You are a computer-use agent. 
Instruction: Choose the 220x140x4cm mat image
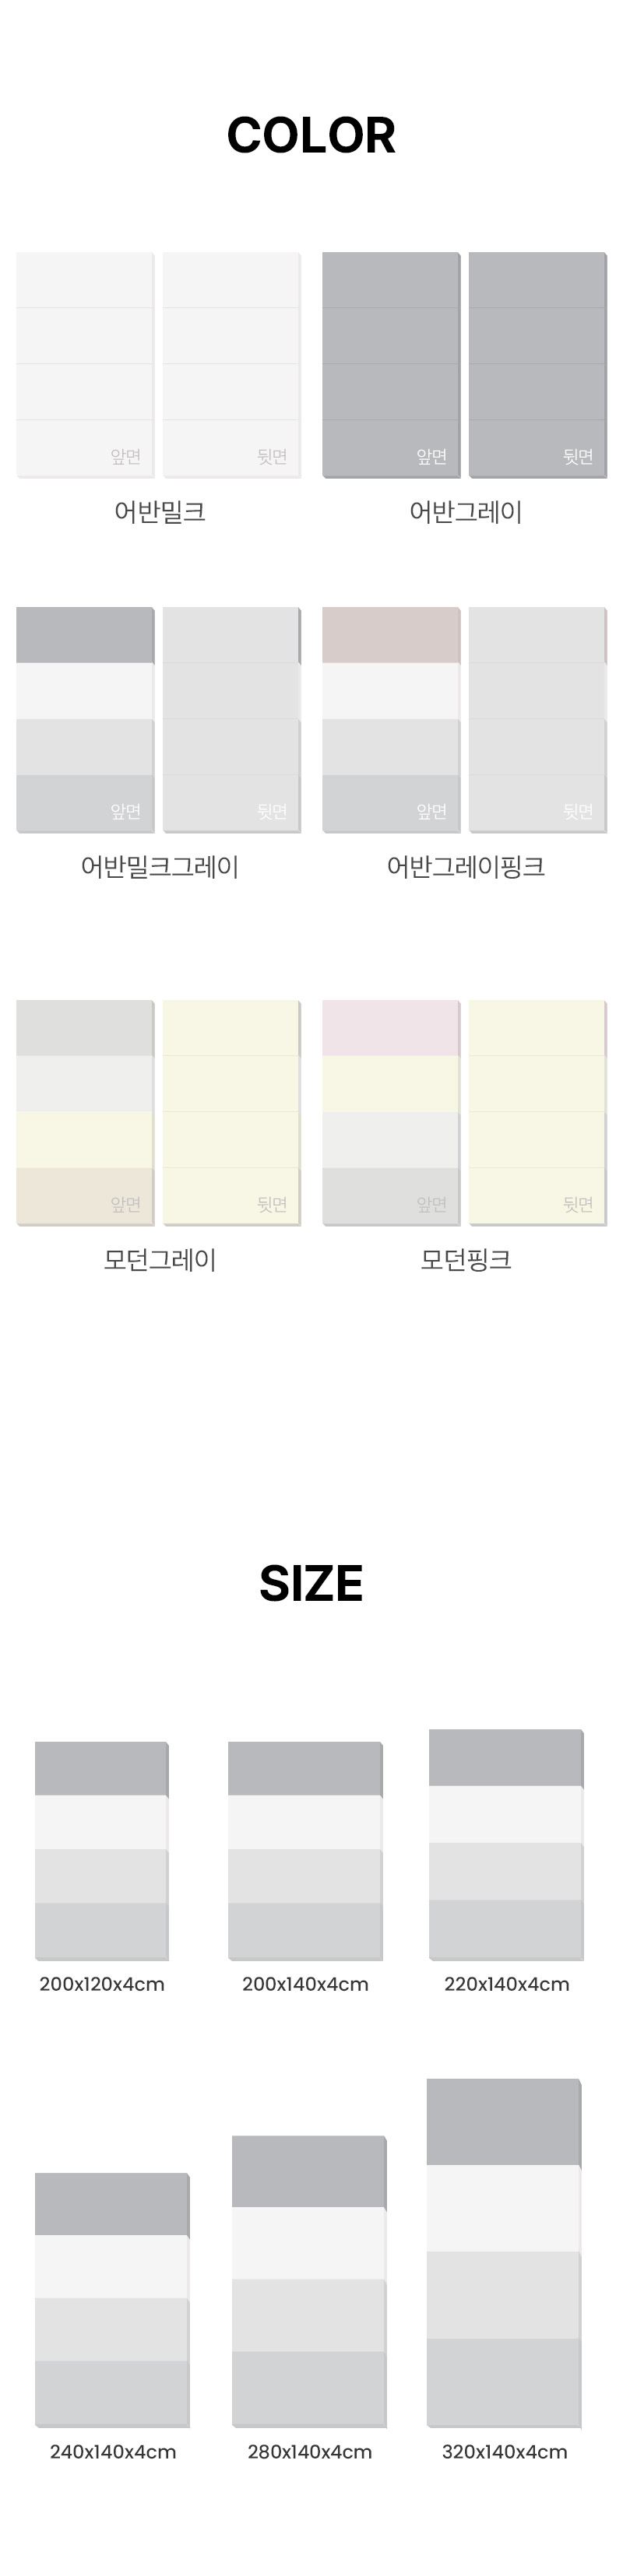[x=506, y=1844]
